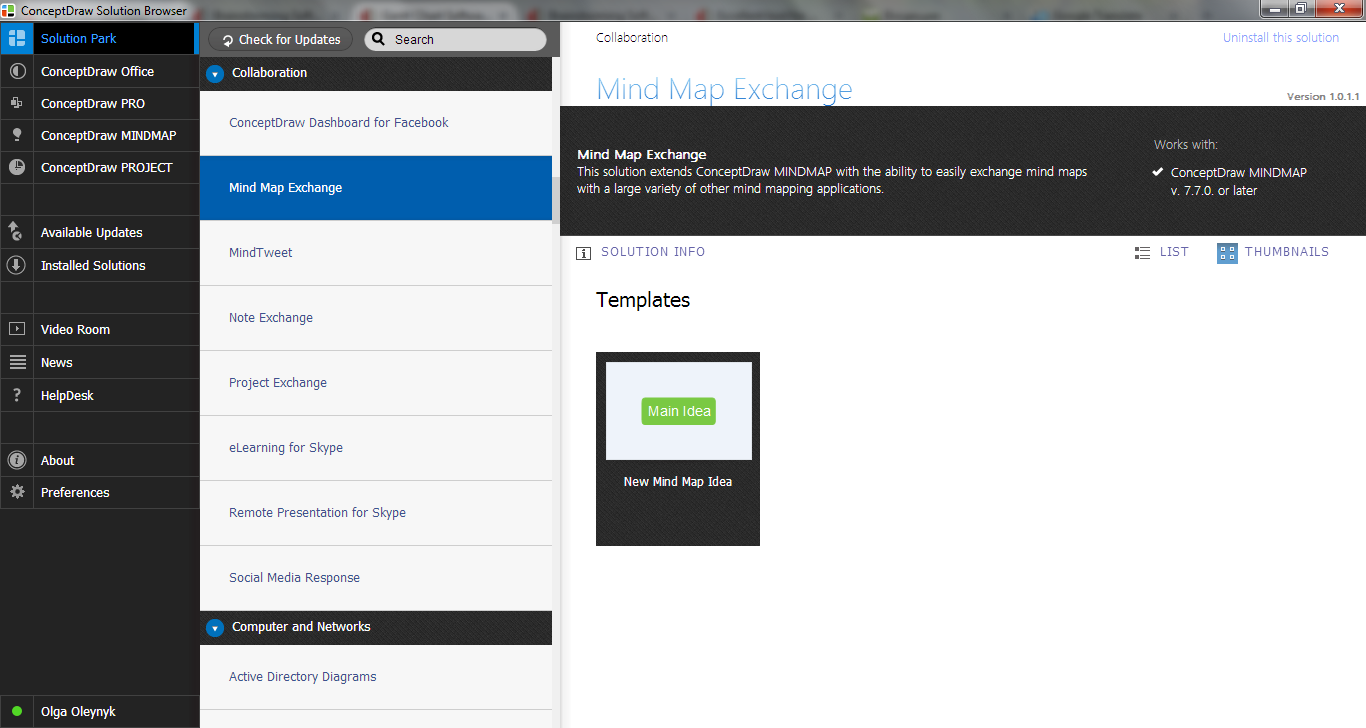Click the Solution Info icon
Viewport: 1366px width, 728px height.
click(584, 253)
